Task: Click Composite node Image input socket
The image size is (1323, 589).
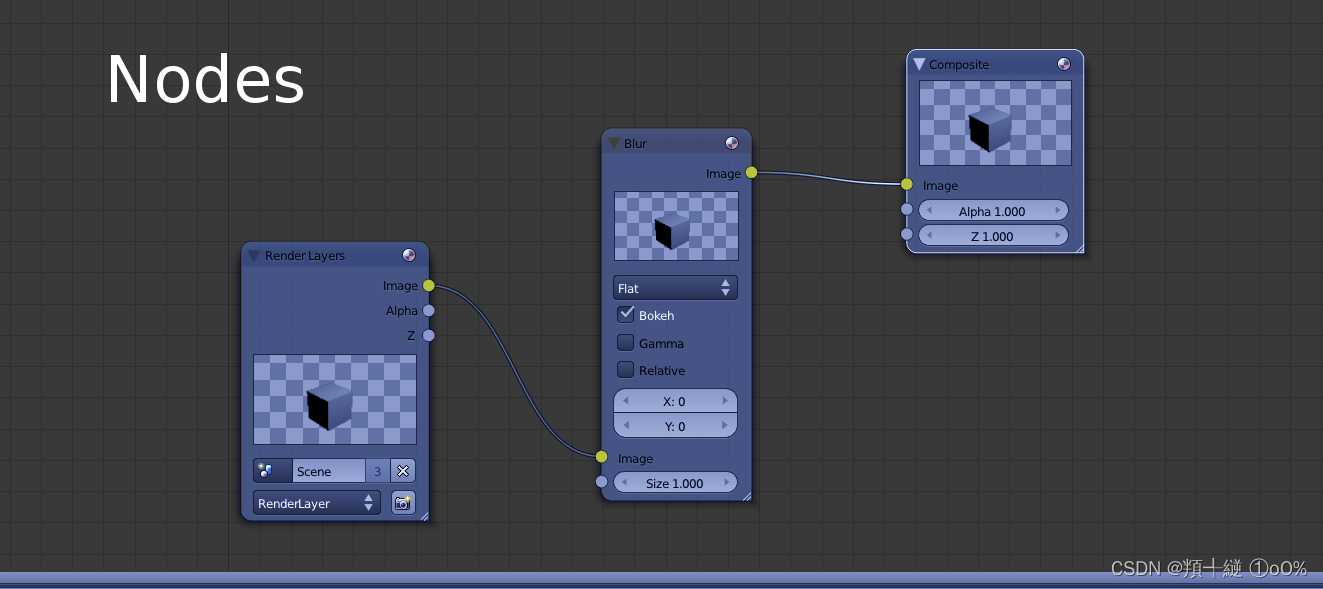Action: pos(906,184)
